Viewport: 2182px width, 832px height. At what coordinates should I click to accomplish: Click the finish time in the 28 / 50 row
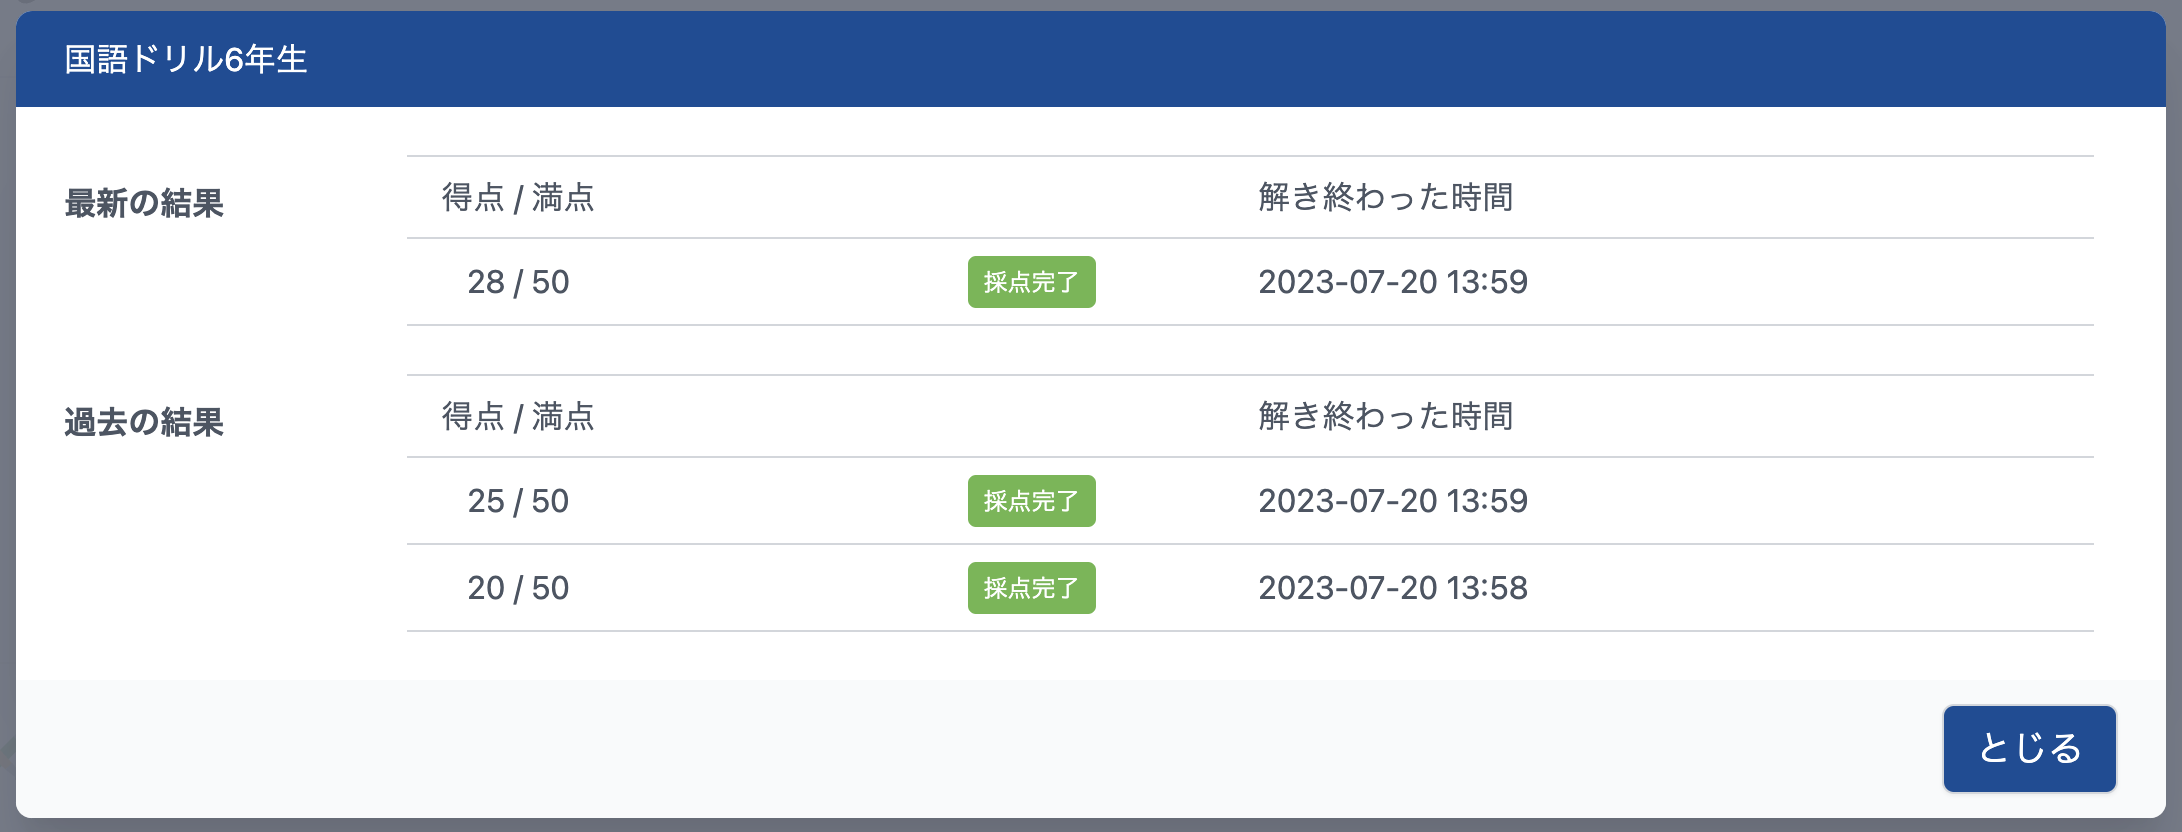(1392, 282)
